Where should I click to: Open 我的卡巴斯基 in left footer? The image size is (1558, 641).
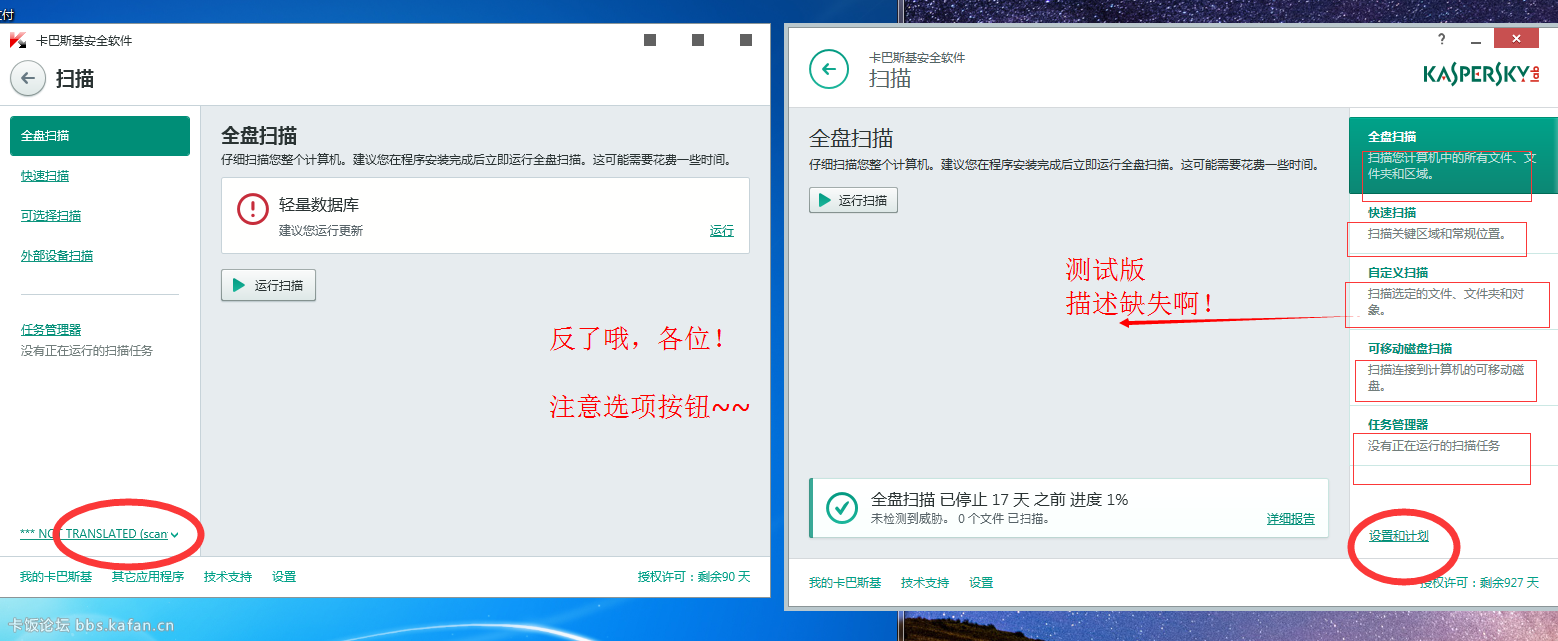(56, 577)
